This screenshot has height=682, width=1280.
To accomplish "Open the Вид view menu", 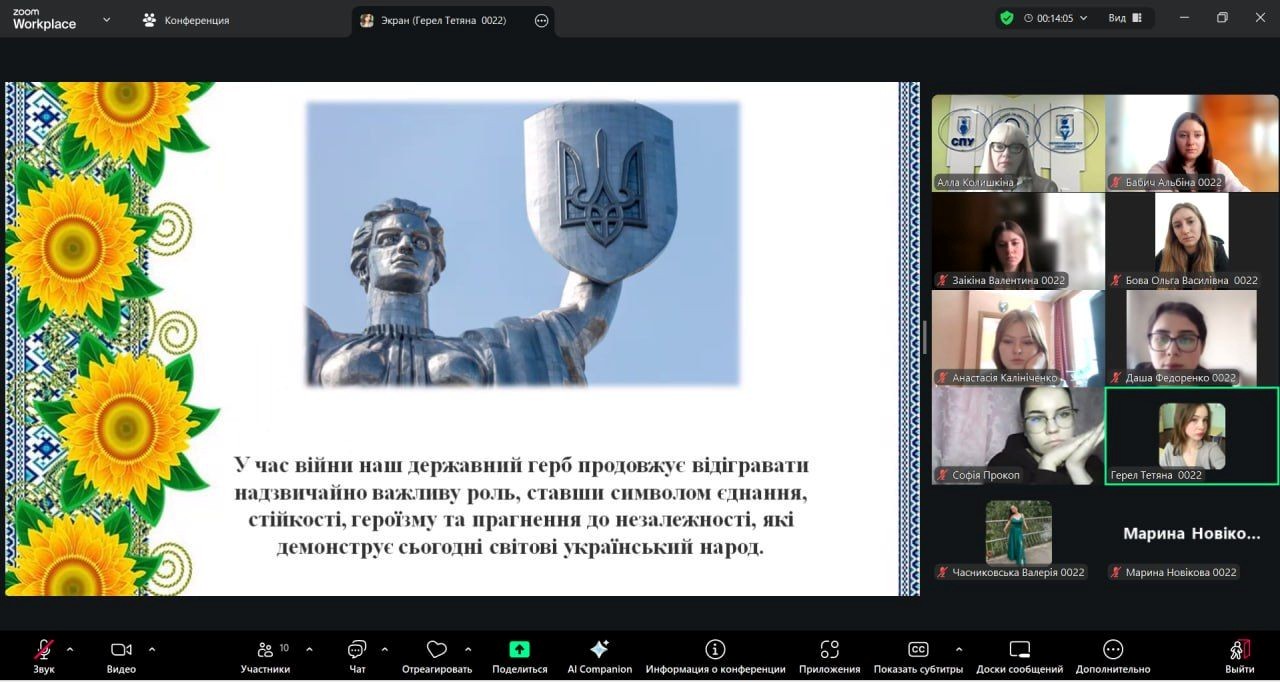I will coord(1124,18).
